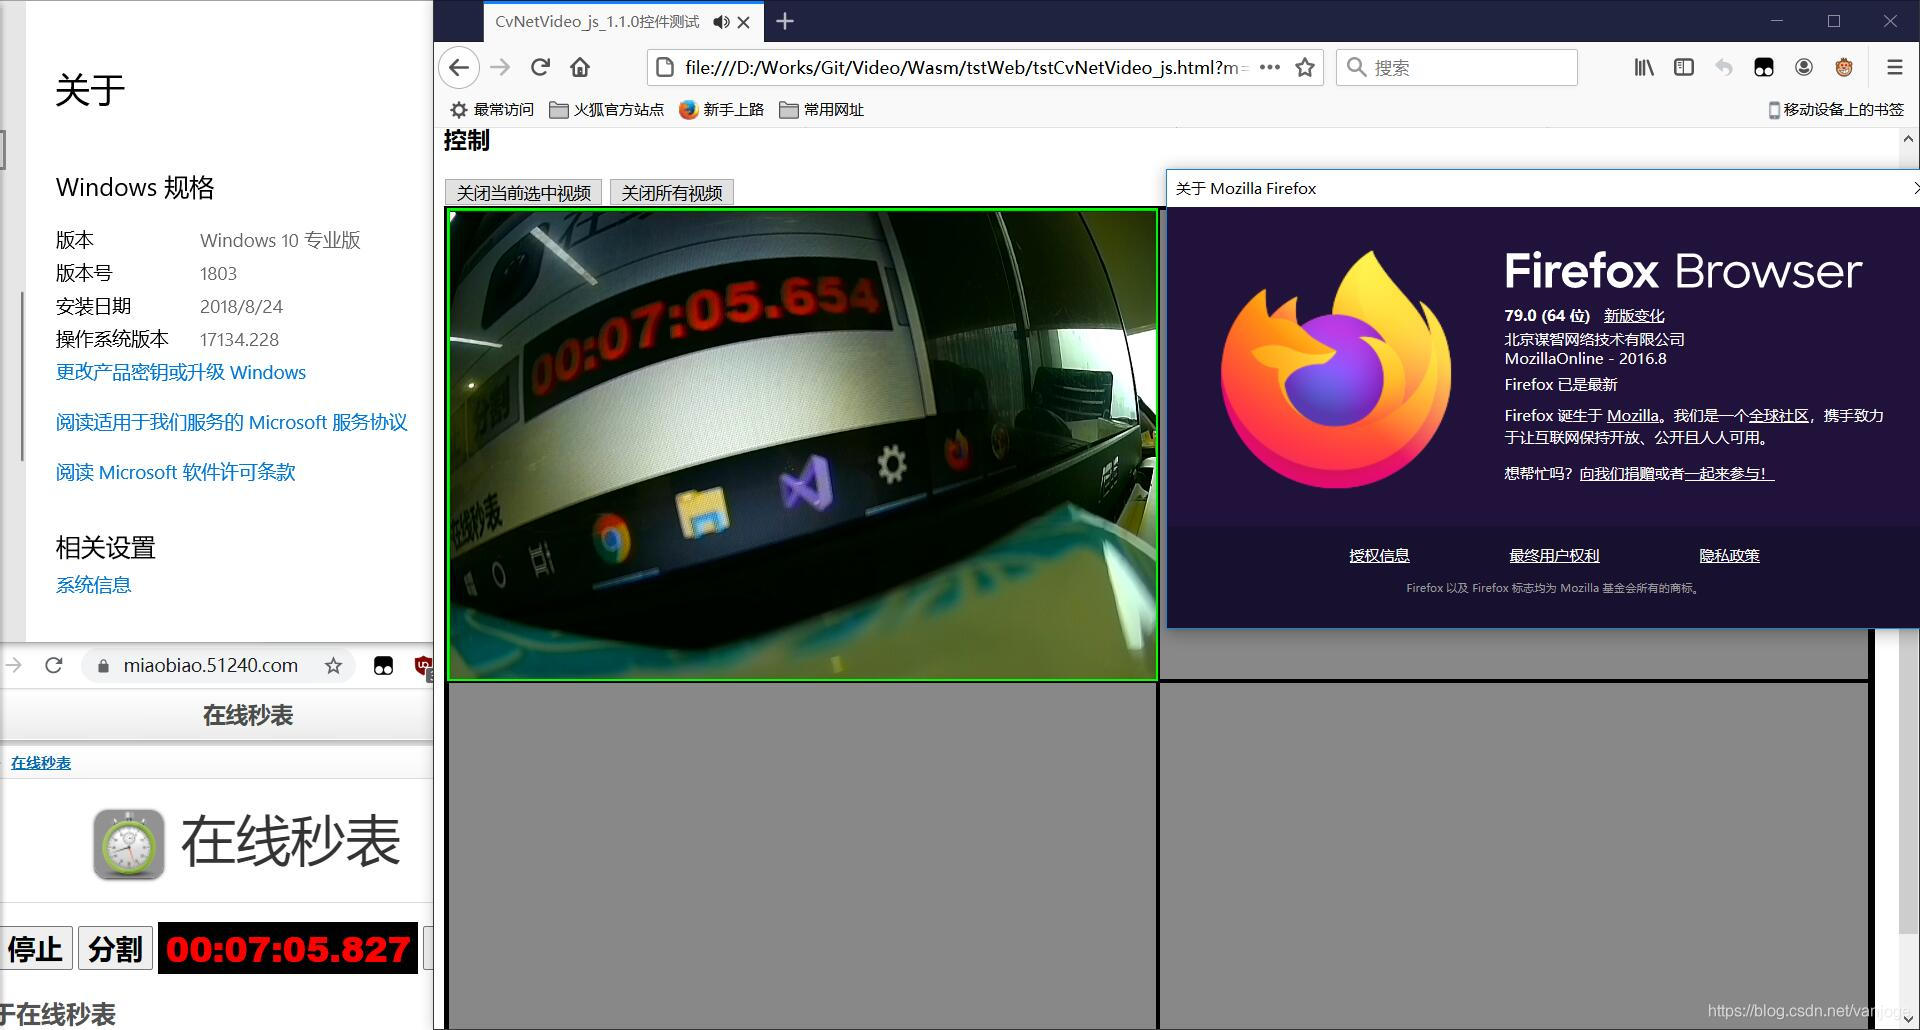Image resolution: width=1920 pixels, height=1030 pixels.
Task: Open 全球社区 link in About dialog
Action: tap(1778, 415)
